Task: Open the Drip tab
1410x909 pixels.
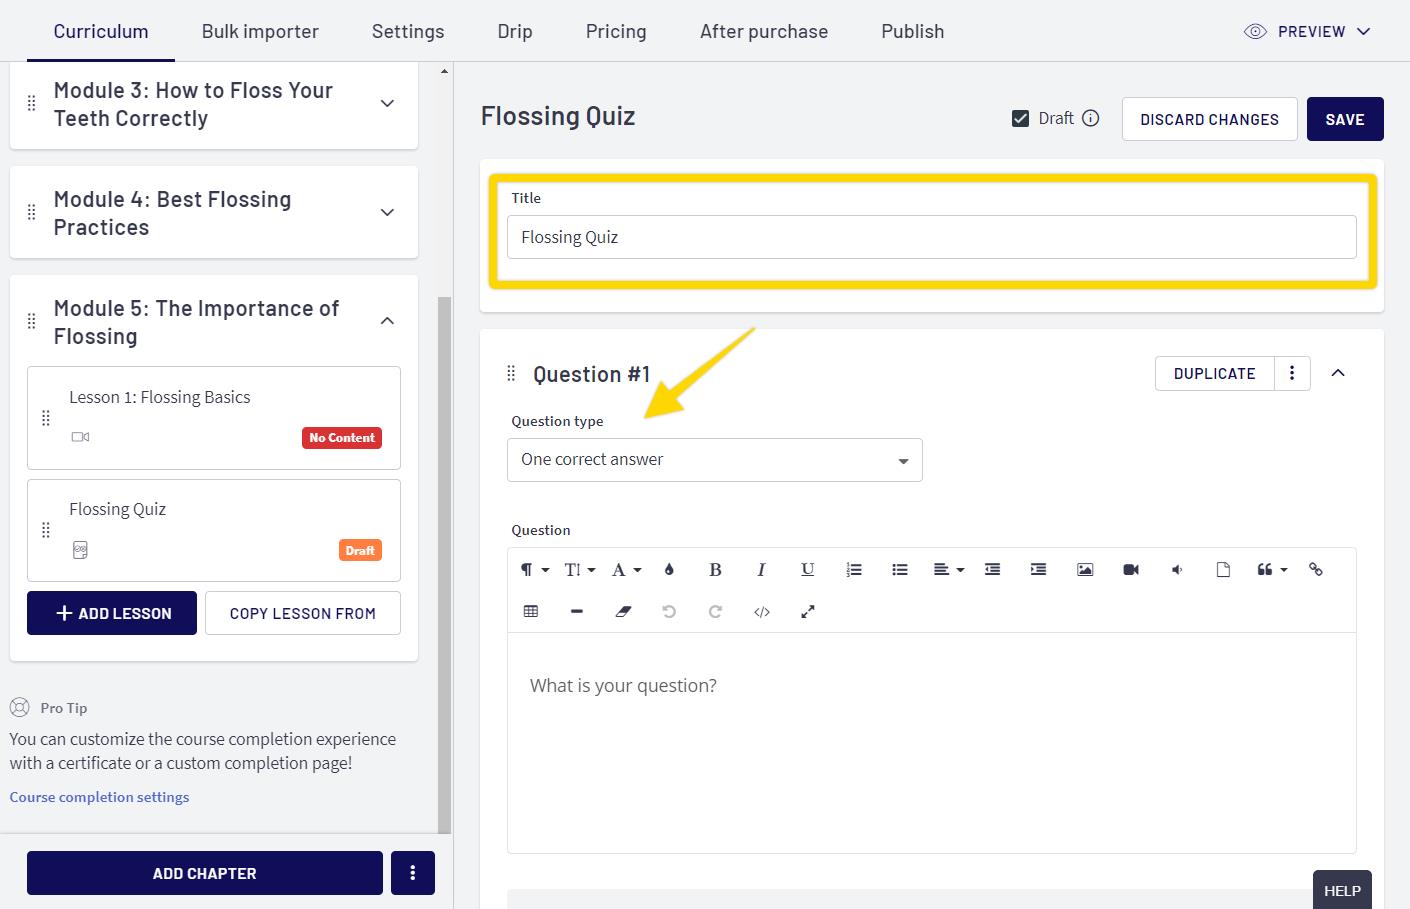Action: (515, 31)
